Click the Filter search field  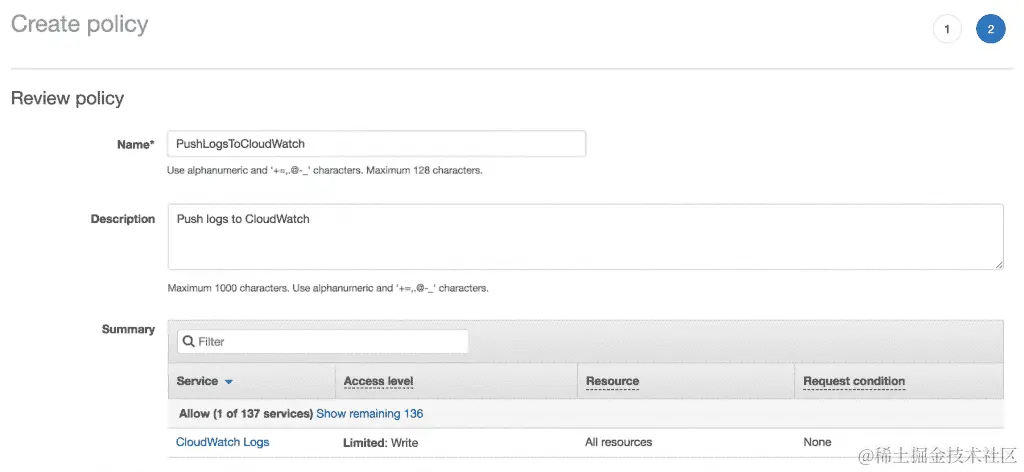330,342
